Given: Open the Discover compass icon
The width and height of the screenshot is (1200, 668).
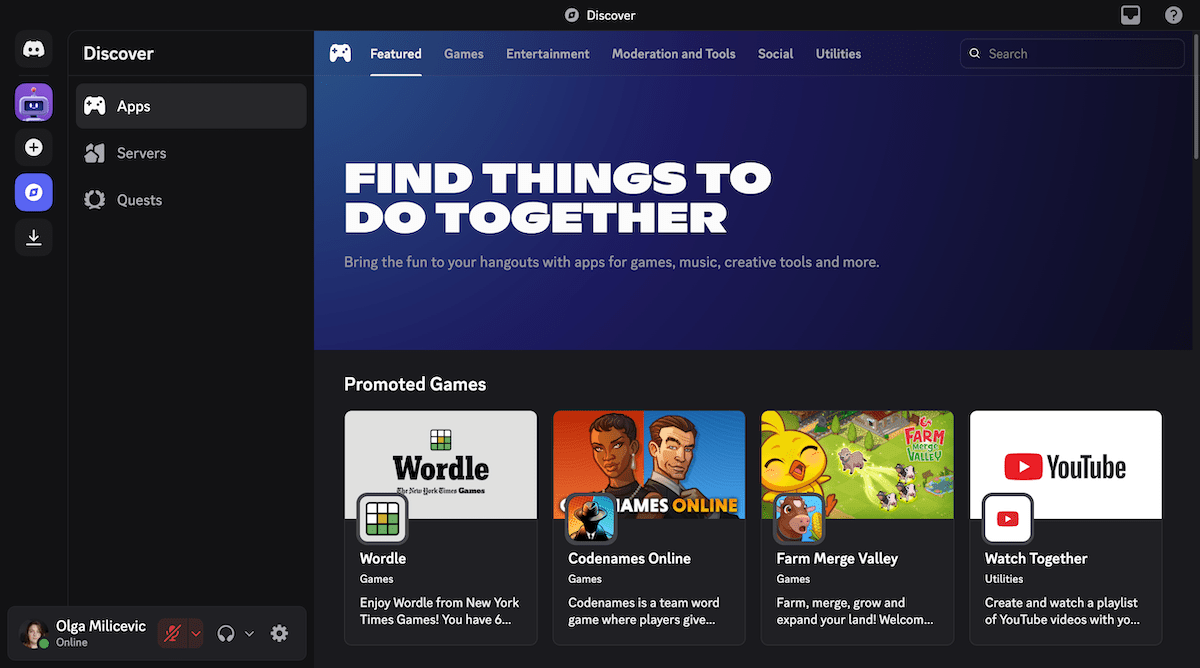Looking at the screenshot, I should click(33, 192).
